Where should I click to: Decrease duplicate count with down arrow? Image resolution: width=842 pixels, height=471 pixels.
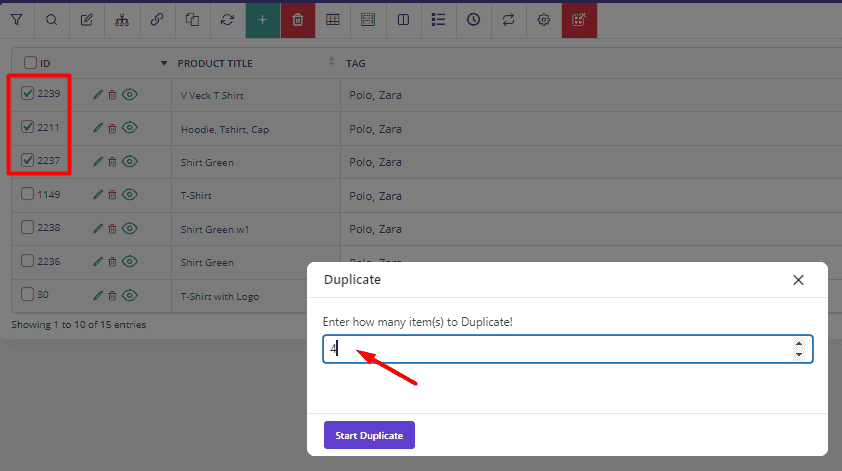[799, 354]
